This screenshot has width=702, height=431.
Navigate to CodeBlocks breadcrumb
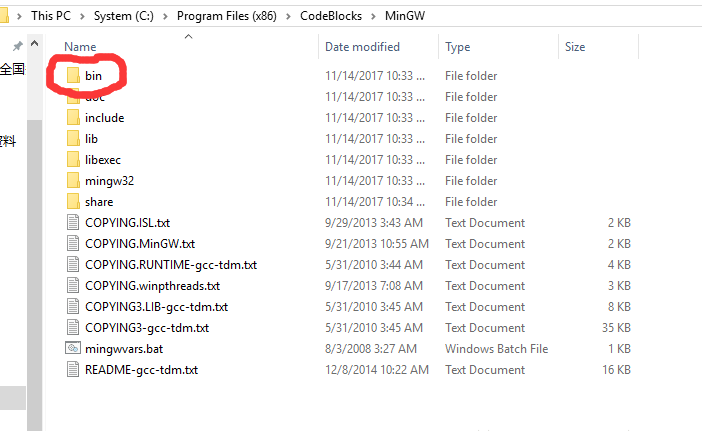coord(331,16)
